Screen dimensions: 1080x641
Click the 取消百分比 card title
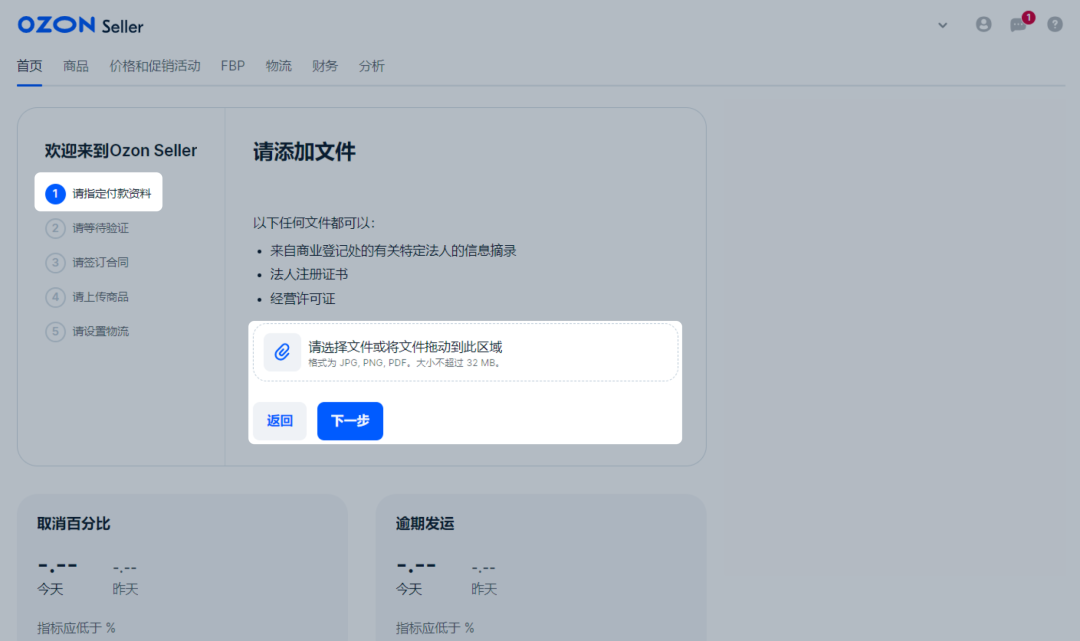tap(74, 524)
